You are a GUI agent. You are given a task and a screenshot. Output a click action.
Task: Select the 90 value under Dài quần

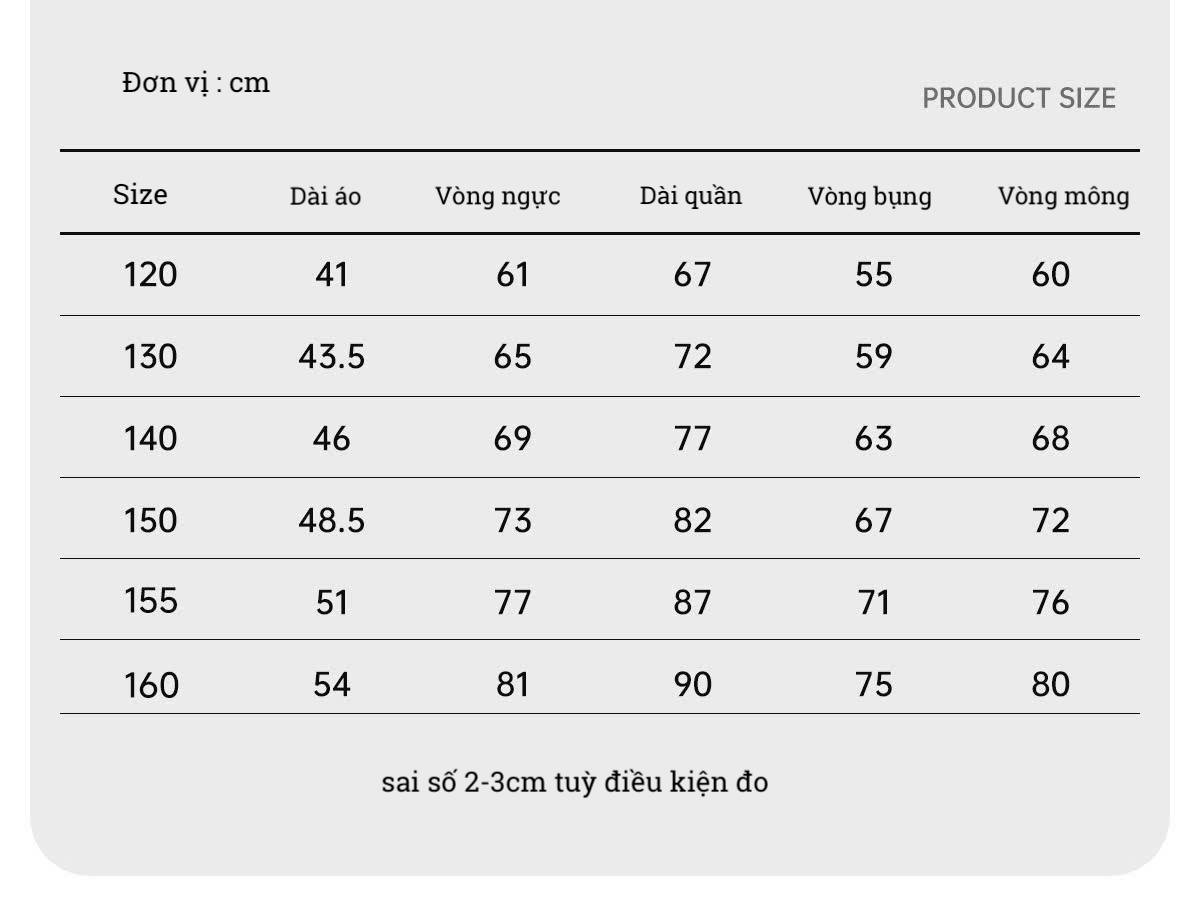tap(692, 684)
